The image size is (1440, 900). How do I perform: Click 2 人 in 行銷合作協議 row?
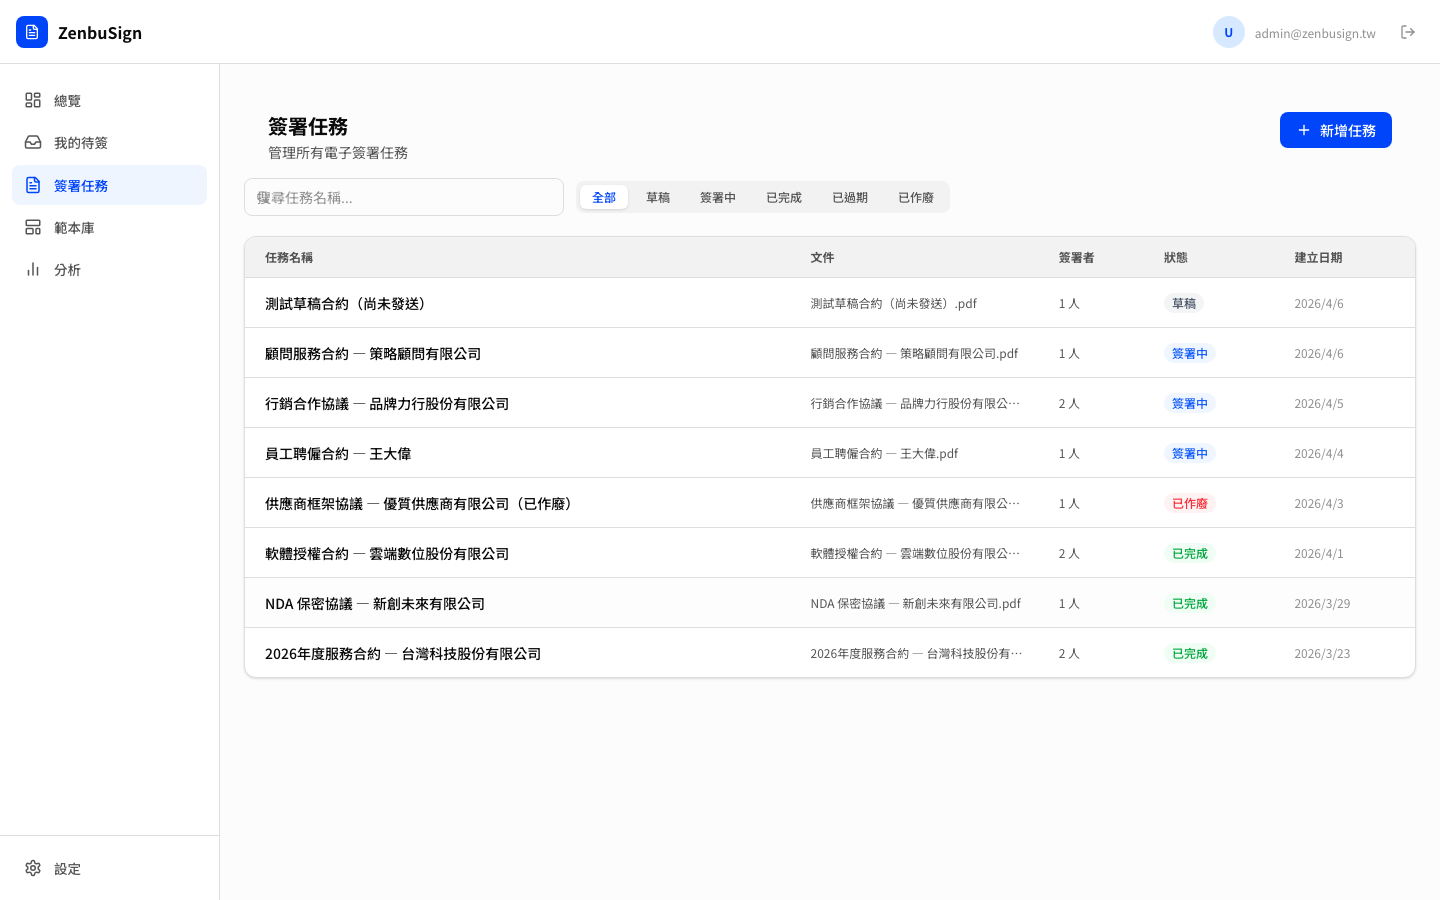click(x=1069, y=403)
